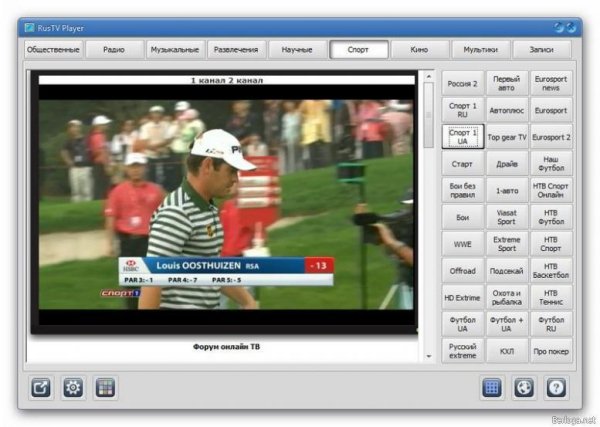Open the settings gear icon

(x=73, y=388)
